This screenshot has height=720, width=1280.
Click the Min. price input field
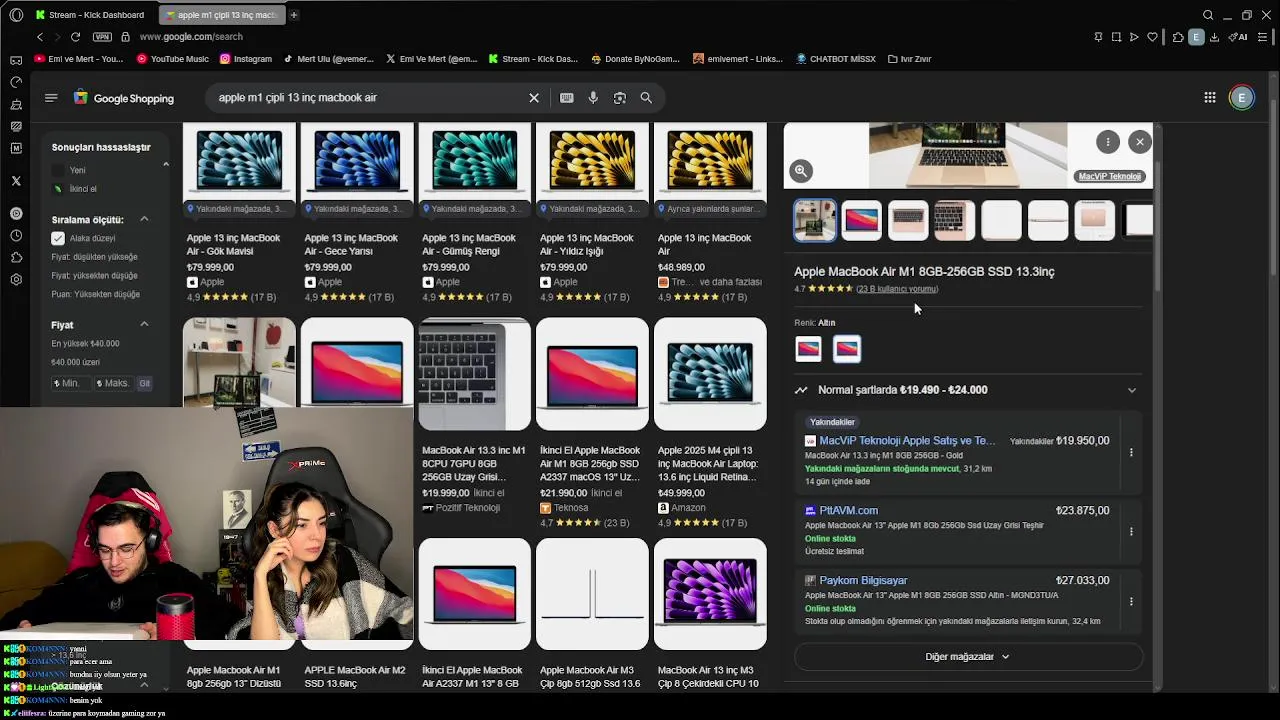click(69, 383)
